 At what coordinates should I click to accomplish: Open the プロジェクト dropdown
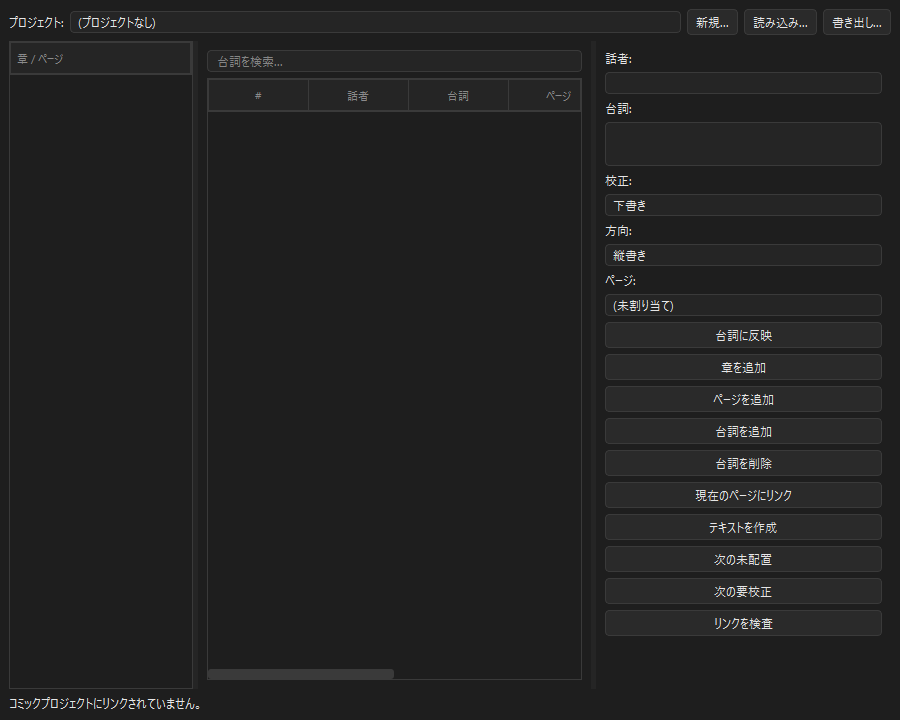coord(375,22)
